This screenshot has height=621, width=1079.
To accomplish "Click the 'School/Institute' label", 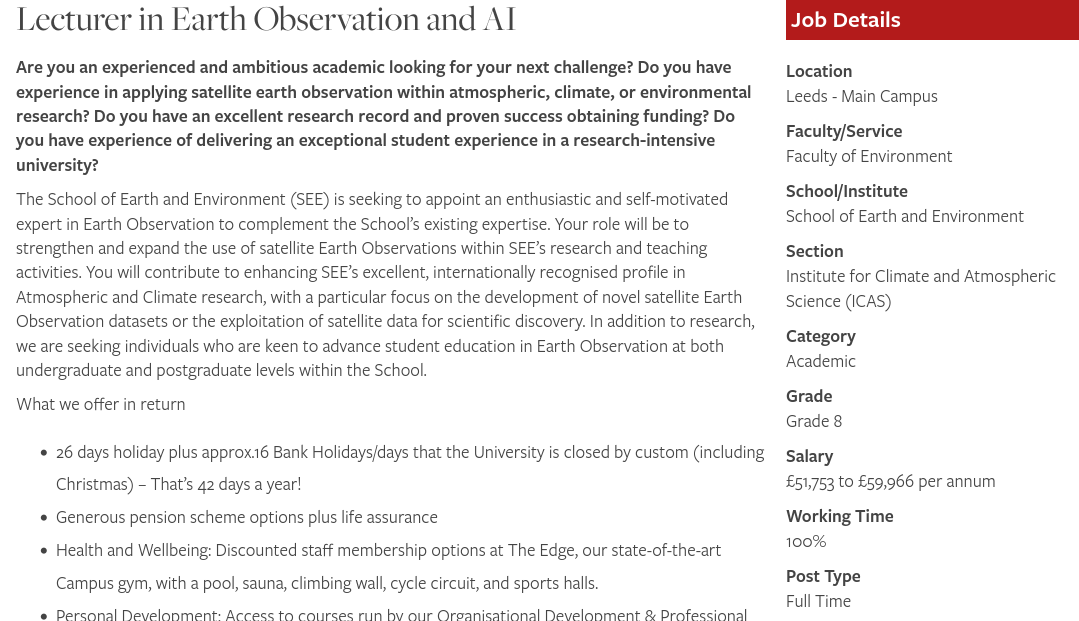I will [846, 191].
